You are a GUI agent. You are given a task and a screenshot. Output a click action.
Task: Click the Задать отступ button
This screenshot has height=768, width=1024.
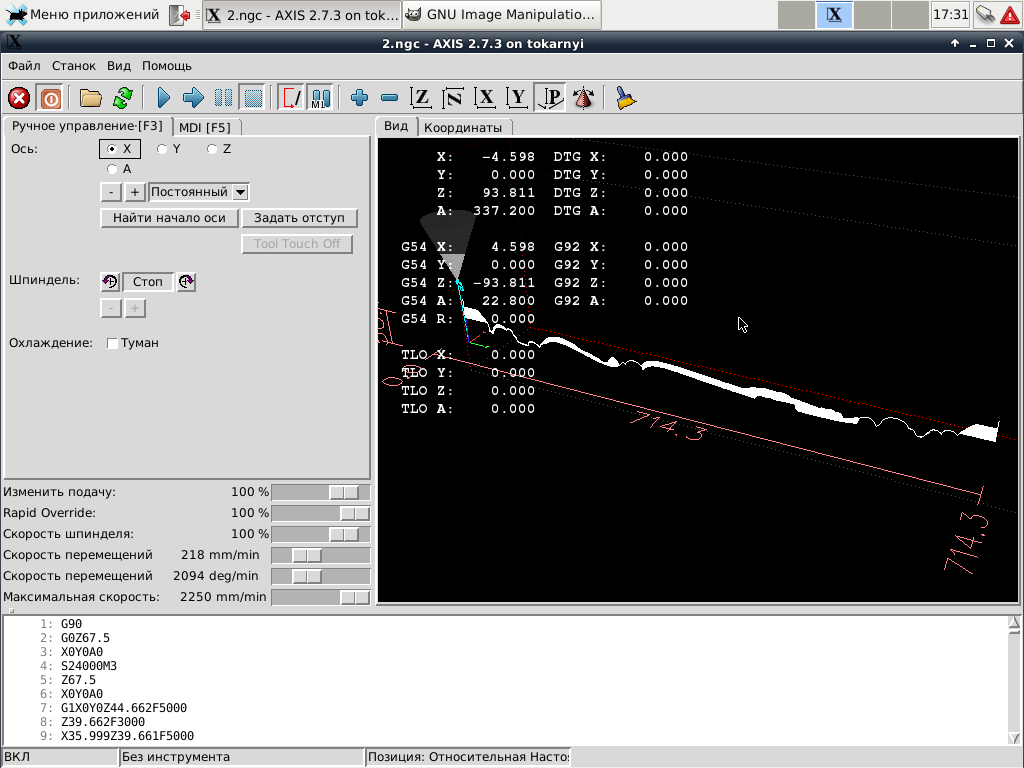coord(299,218)
